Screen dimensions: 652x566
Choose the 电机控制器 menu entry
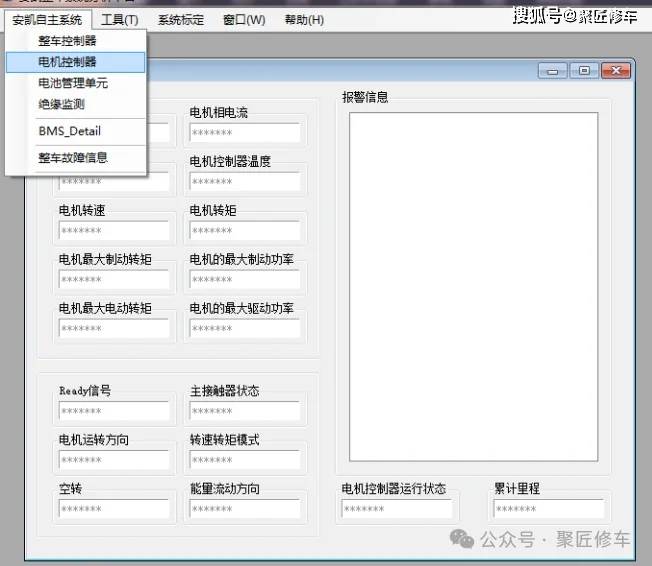tap(67, 62)
